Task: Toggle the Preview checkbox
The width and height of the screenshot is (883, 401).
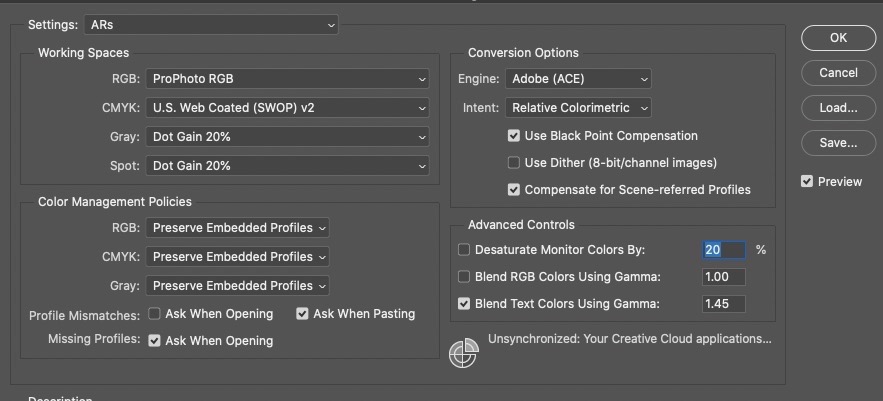Action: click(807, 182)
